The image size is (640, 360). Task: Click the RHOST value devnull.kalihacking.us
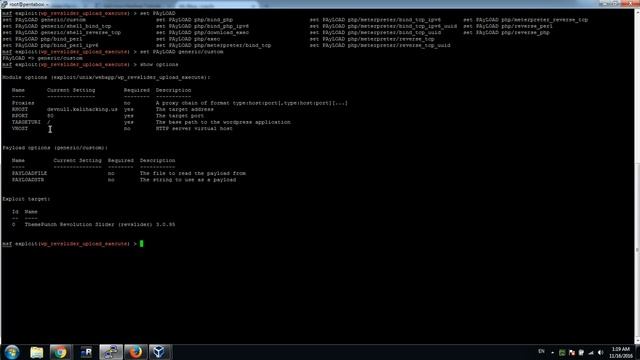[82, 109]
